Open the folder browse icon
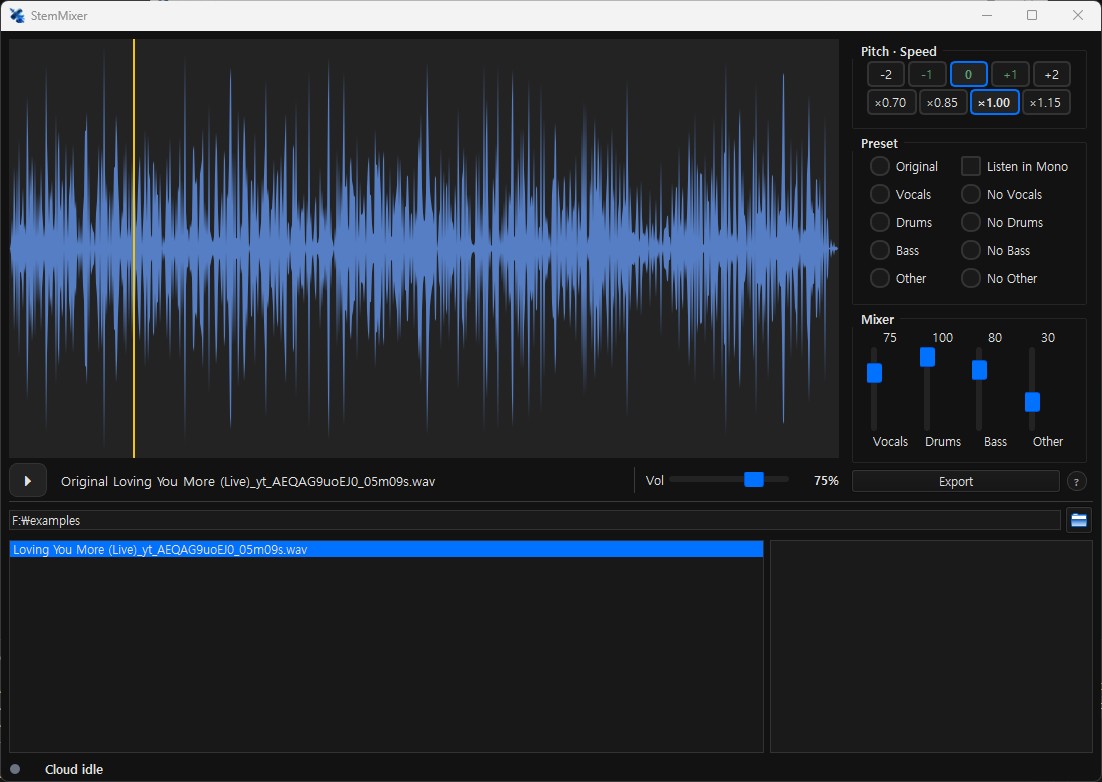This screenshot has width=1102, height=782. tap(1078, 520)
